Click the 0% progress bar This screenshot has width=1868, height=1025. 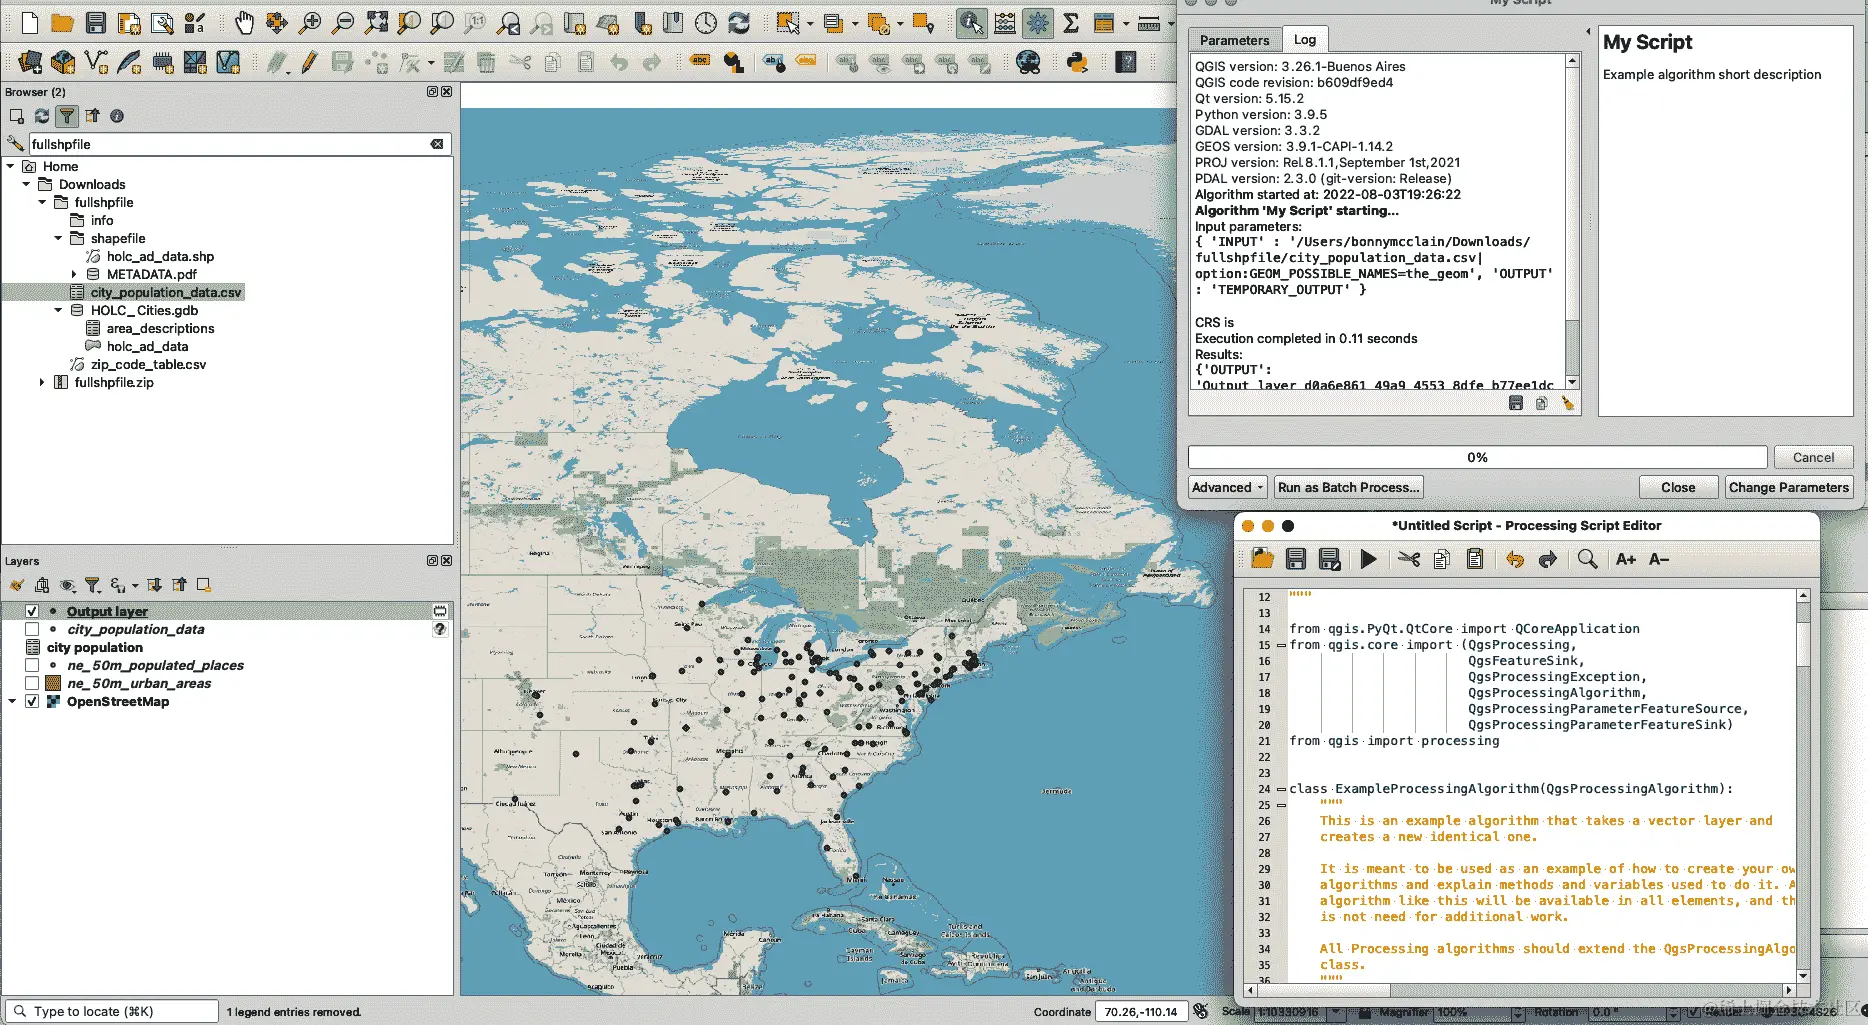pyautogui.click(x=1477, y=457)
